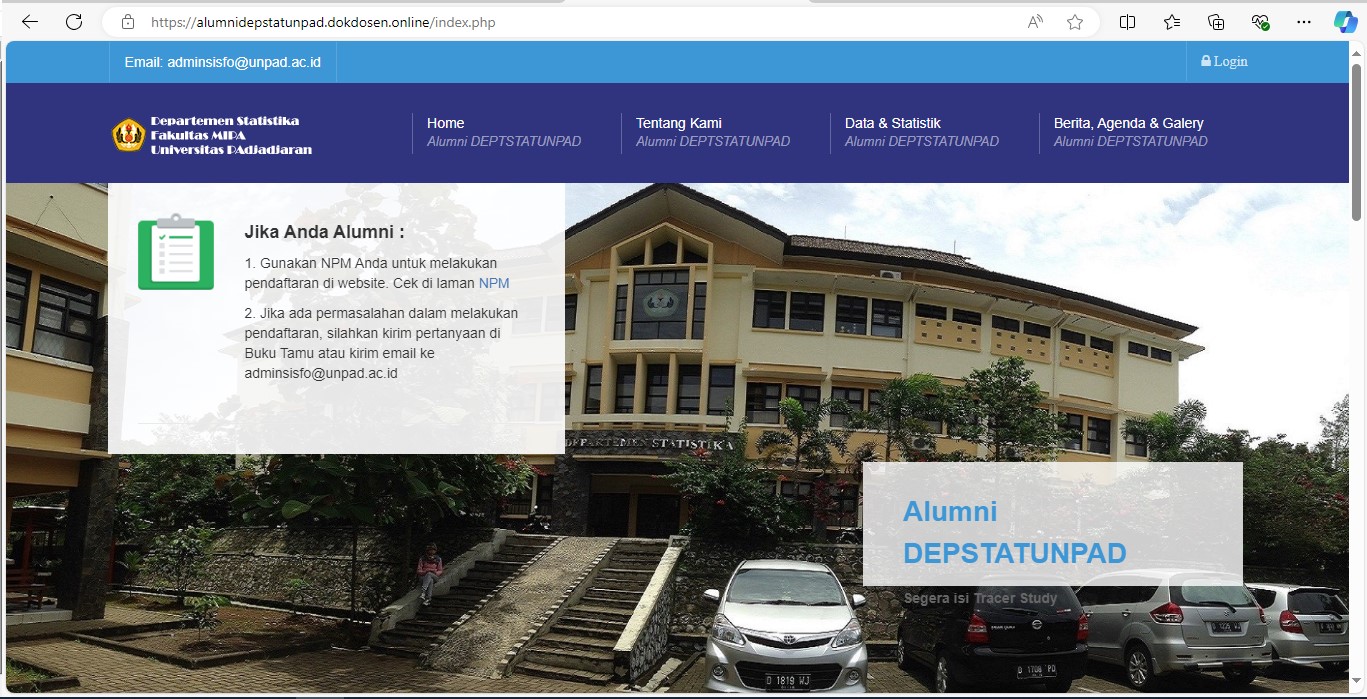Click the Login link with the lock
Viewport: 1367px width, 699px height.
point(1224,61)
